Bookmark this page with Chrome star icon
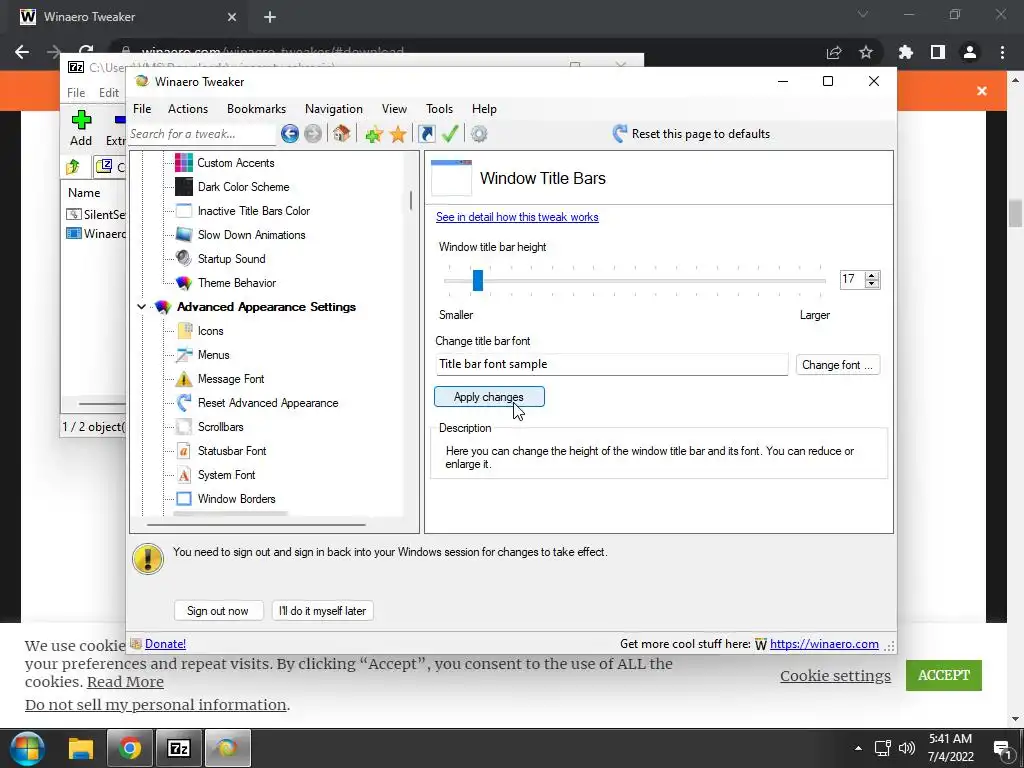The width and height of the screenshot is (1024, 768). coord(866,52)
